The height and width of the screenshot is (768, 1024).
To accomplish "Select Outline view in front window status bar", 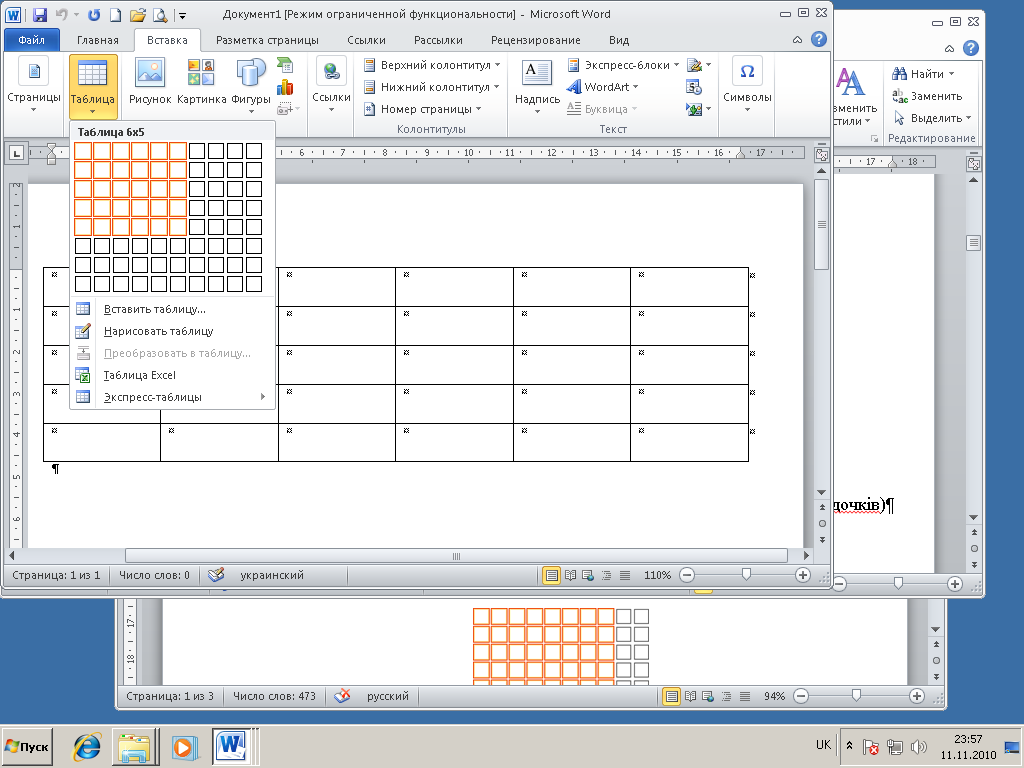I will 607,575.
